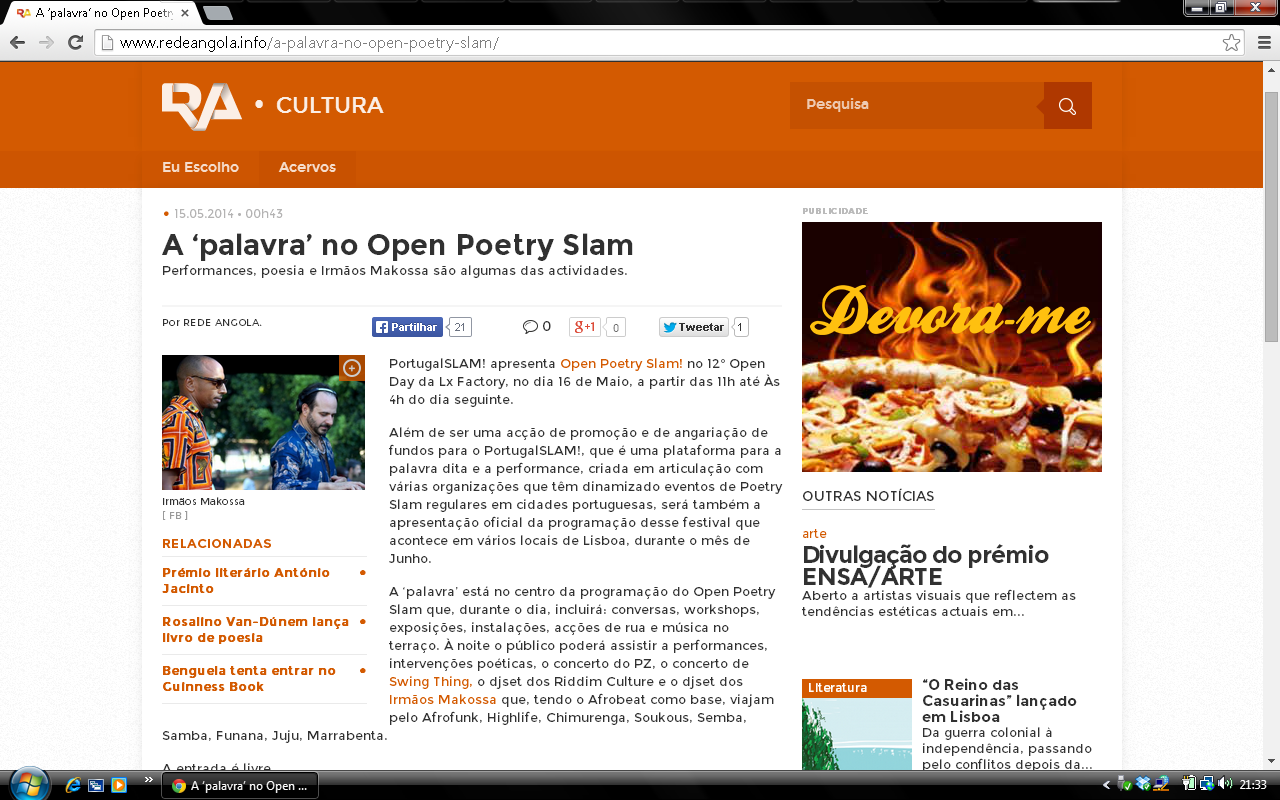Click the Google +1 button
This screenshot has width=1280, height=800.
(x=584, y=327)
